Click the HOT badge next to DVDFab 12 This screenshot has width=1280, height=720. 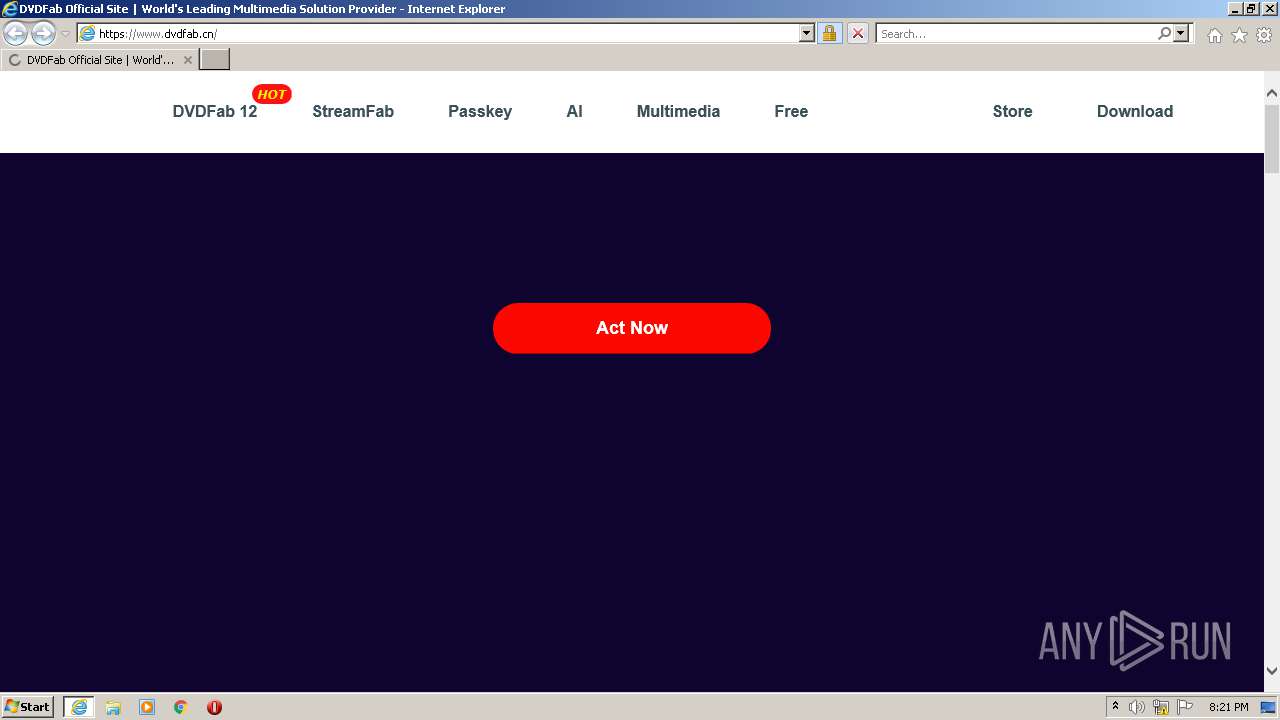point(272,94)
